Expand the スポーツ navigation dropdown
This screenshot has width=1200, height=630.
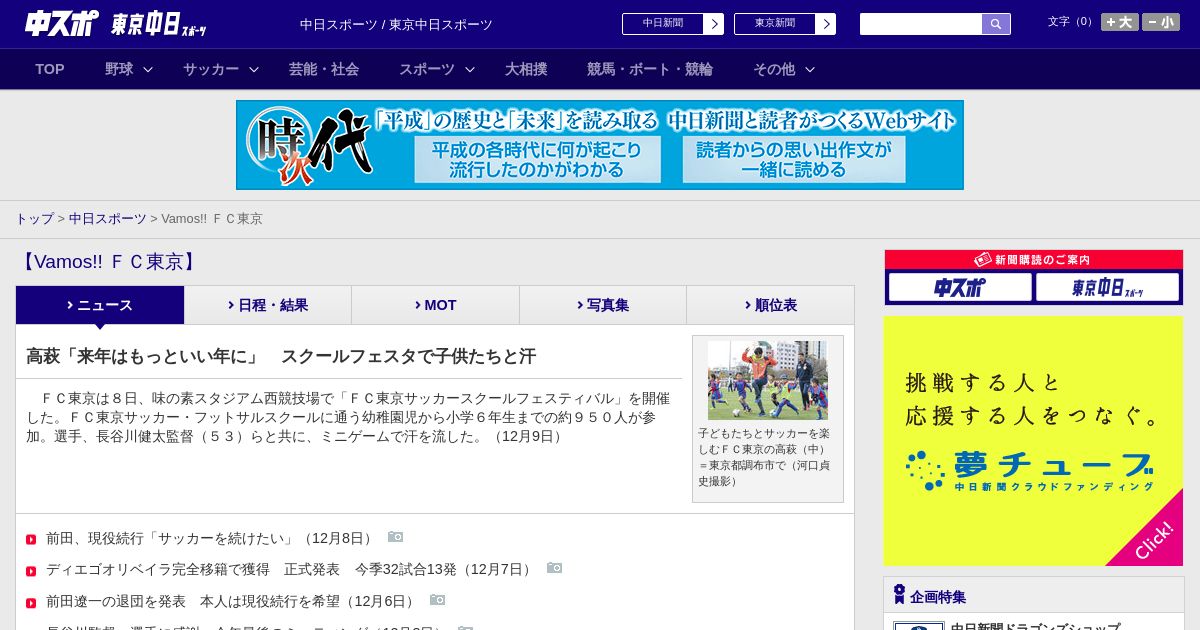pos(437,69)
